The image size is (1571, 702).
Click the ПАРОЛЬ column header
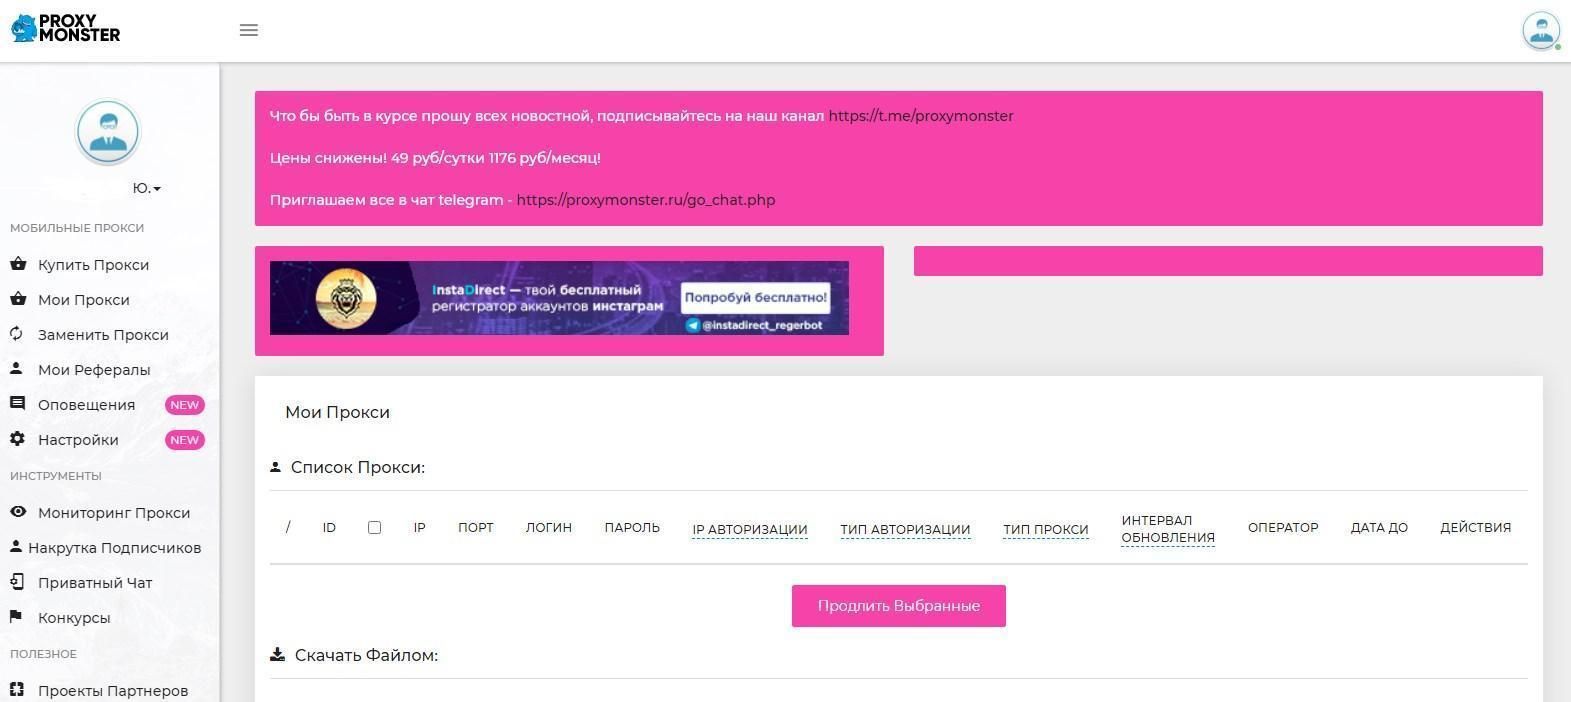tap(632, 527)
